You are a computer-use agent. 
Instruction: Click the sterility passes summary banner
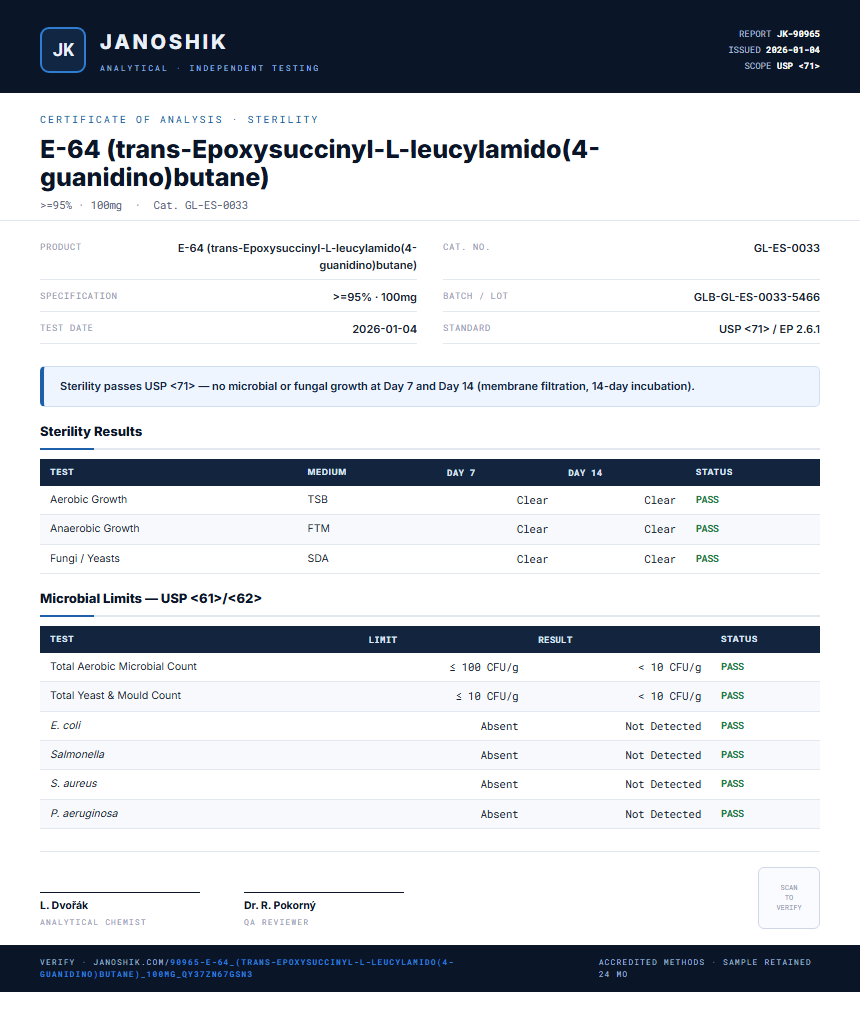pos(429,386)
